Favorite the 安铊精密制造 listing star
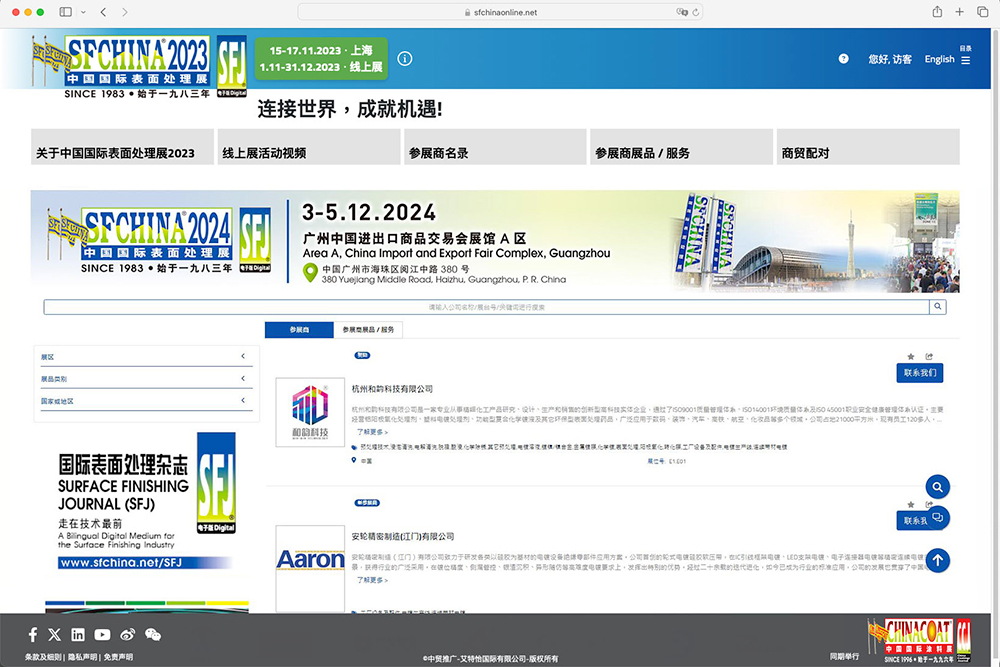1000x667 pixels. pos(911,504)
